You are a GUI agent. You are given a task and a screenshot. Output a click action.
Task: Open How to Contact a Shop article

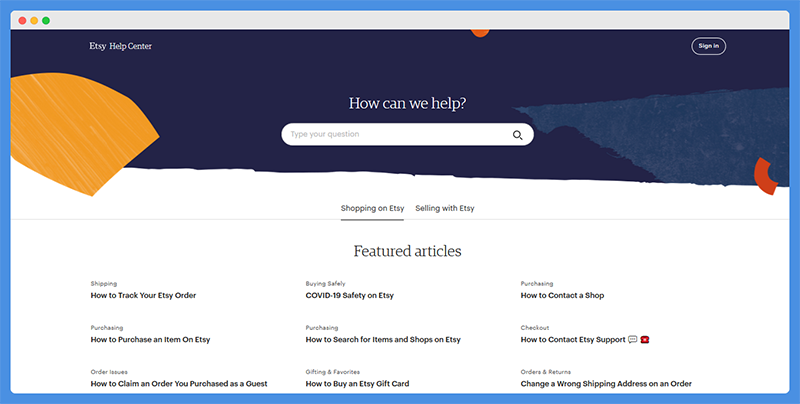tap(562, 295)
